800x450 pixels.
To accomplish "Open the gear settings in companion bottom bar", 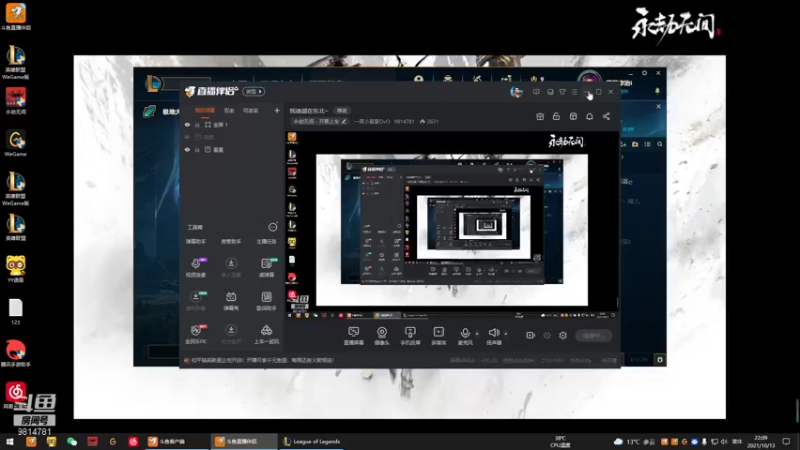I will point(563,335).
